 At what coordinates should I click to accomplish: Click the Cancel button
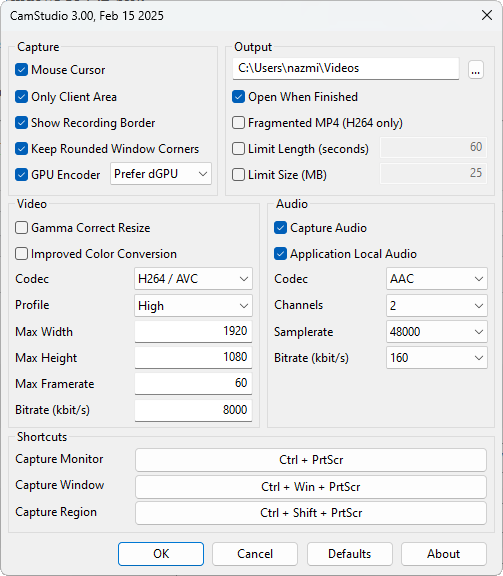(255, 554)
